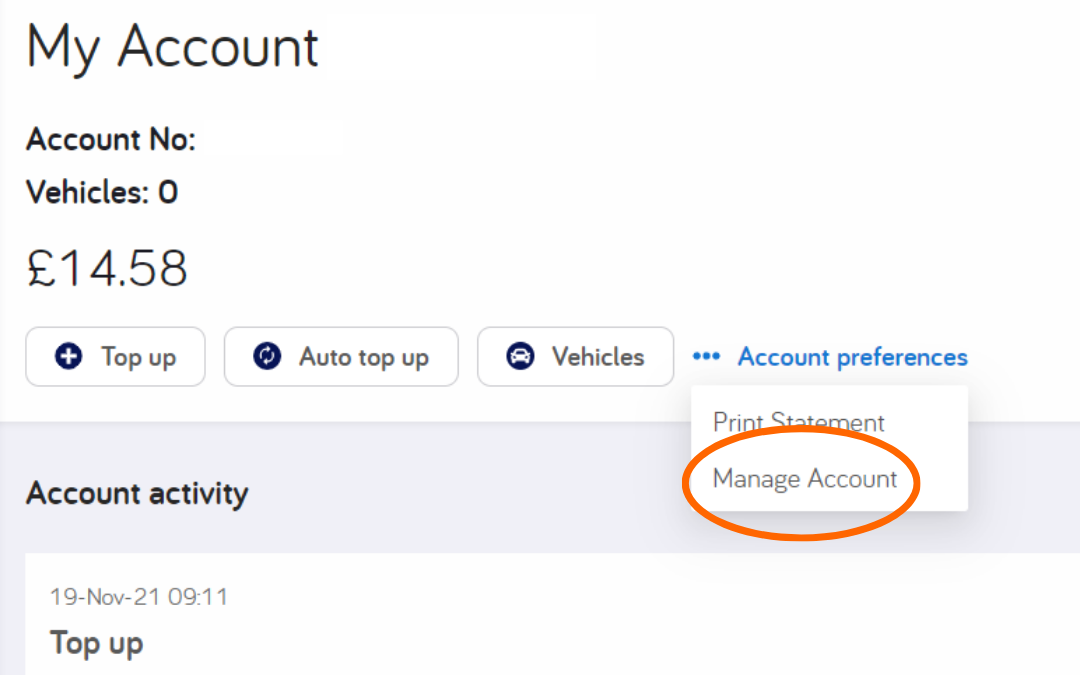Click the My Account page heading
The height and width of the screenshot is (675, 1080).
[x=172, y=47]
